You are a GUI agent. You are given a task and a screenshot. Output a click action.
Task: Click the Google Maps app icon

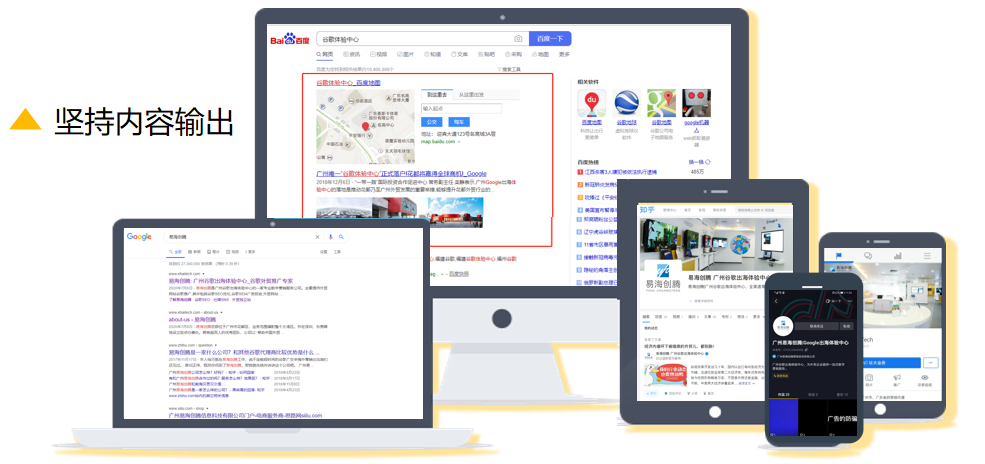click(x=661, y=102)
